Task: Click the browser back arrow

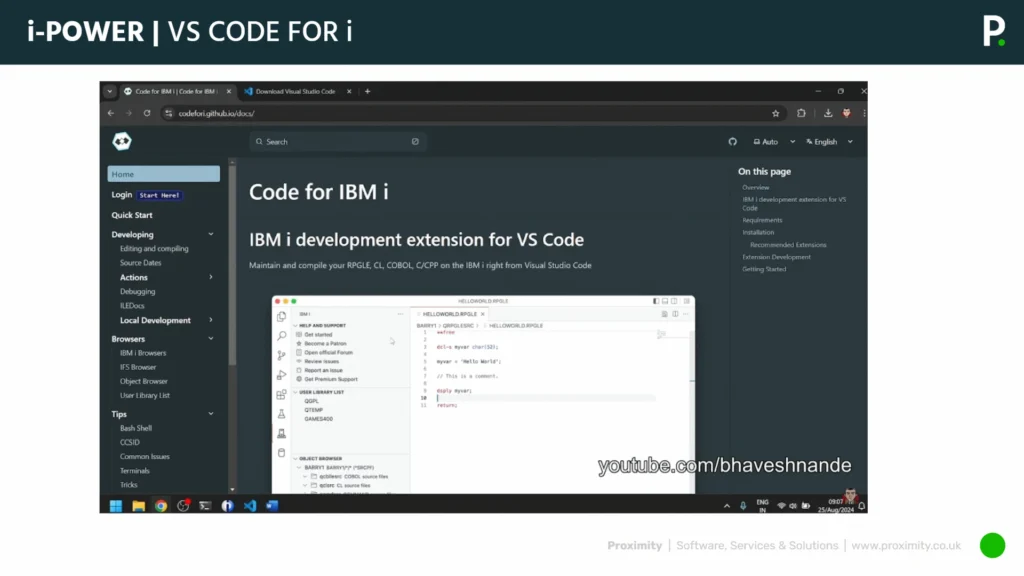Action: [111, 113]
